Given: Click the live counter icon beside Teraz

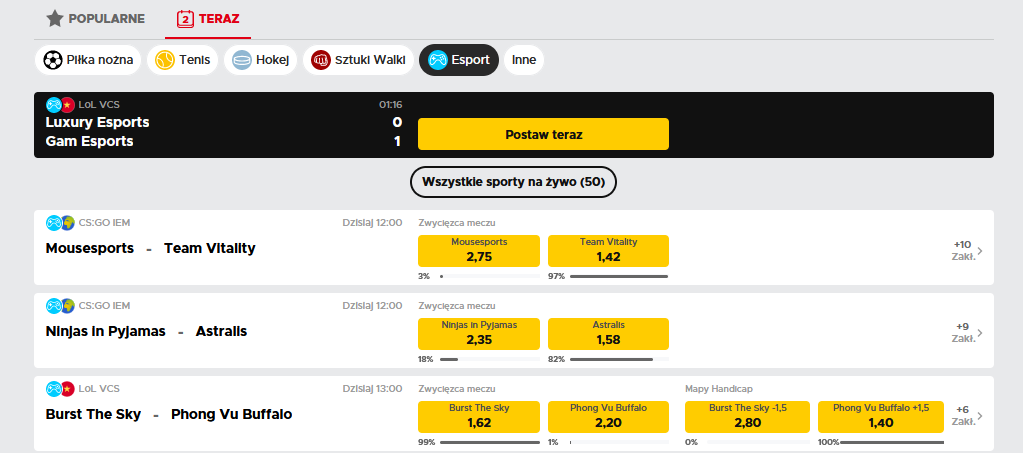Looking at the screenshot, I should (185, 18).
